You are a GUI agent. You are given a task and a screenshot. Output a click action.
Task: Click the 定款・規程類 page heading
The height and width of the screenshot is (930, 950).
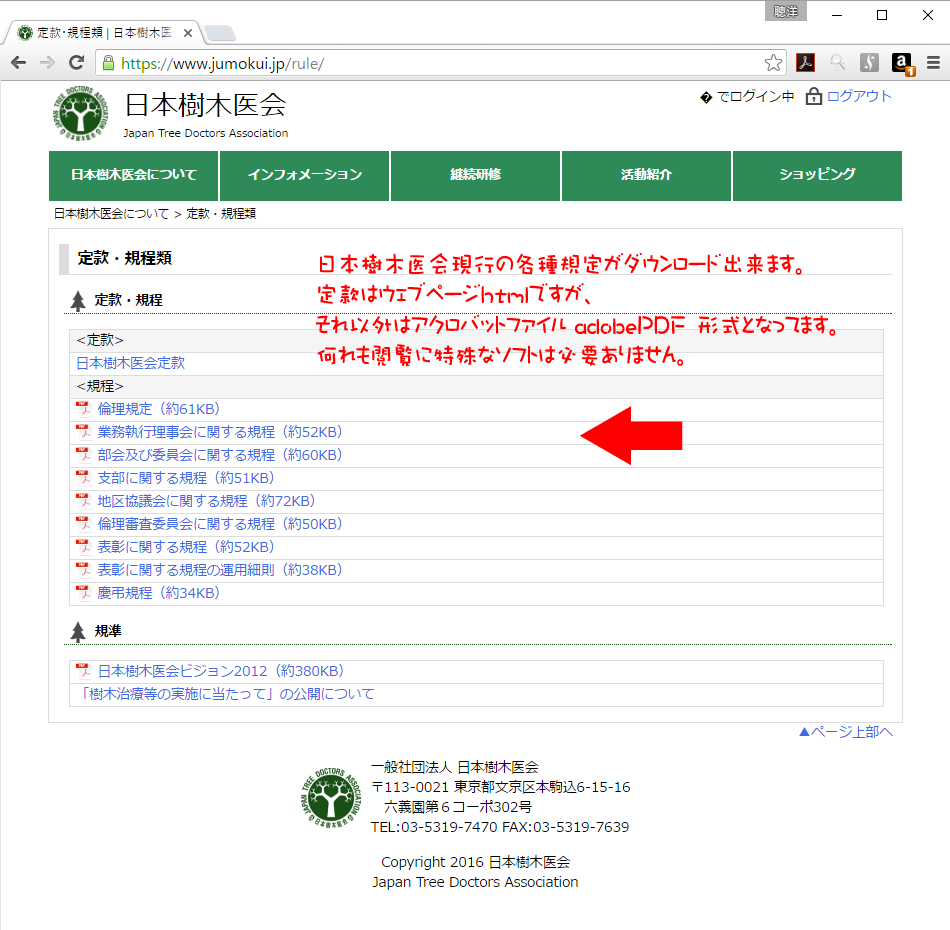[x=125, y=259]
